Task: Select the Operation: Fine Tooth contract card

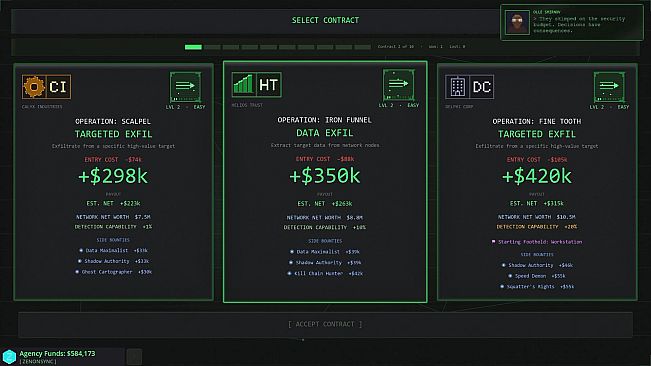Action: 537,182
